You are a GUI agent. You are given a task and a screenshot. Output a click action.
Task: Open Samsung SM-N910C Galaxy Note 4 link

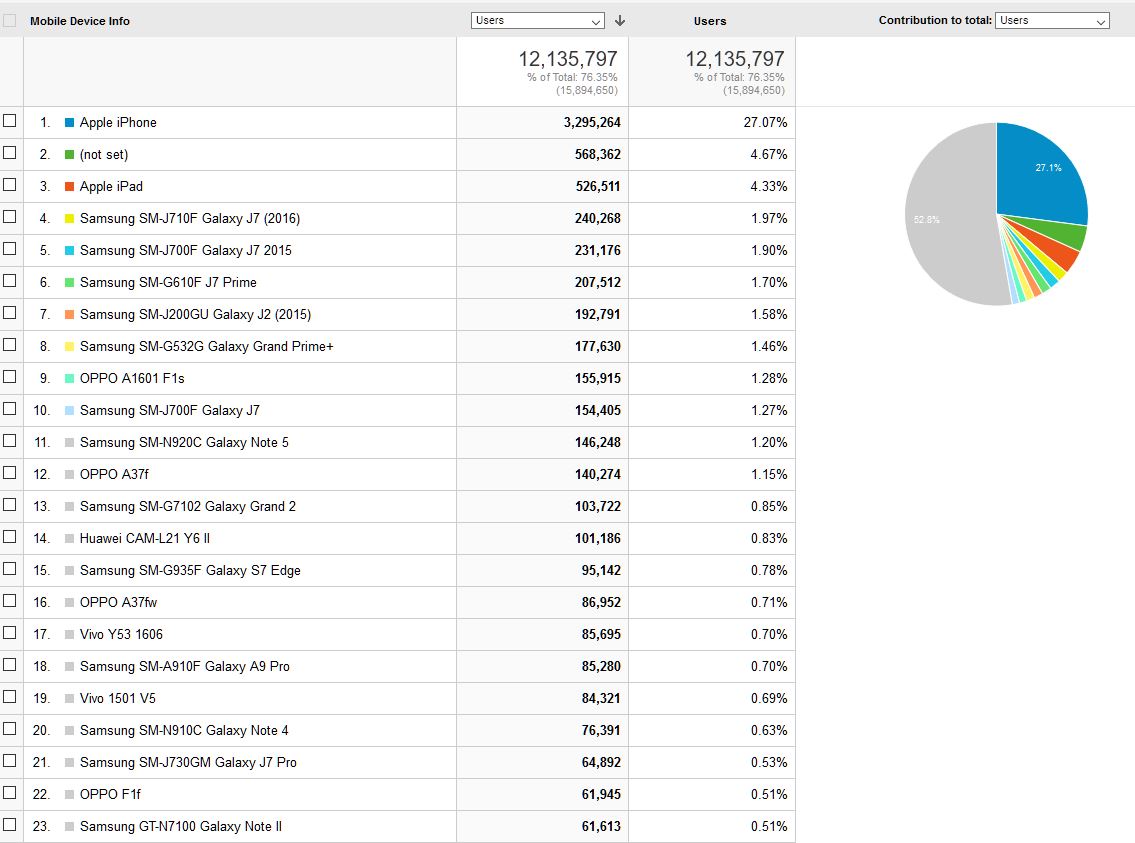(184, 730)
